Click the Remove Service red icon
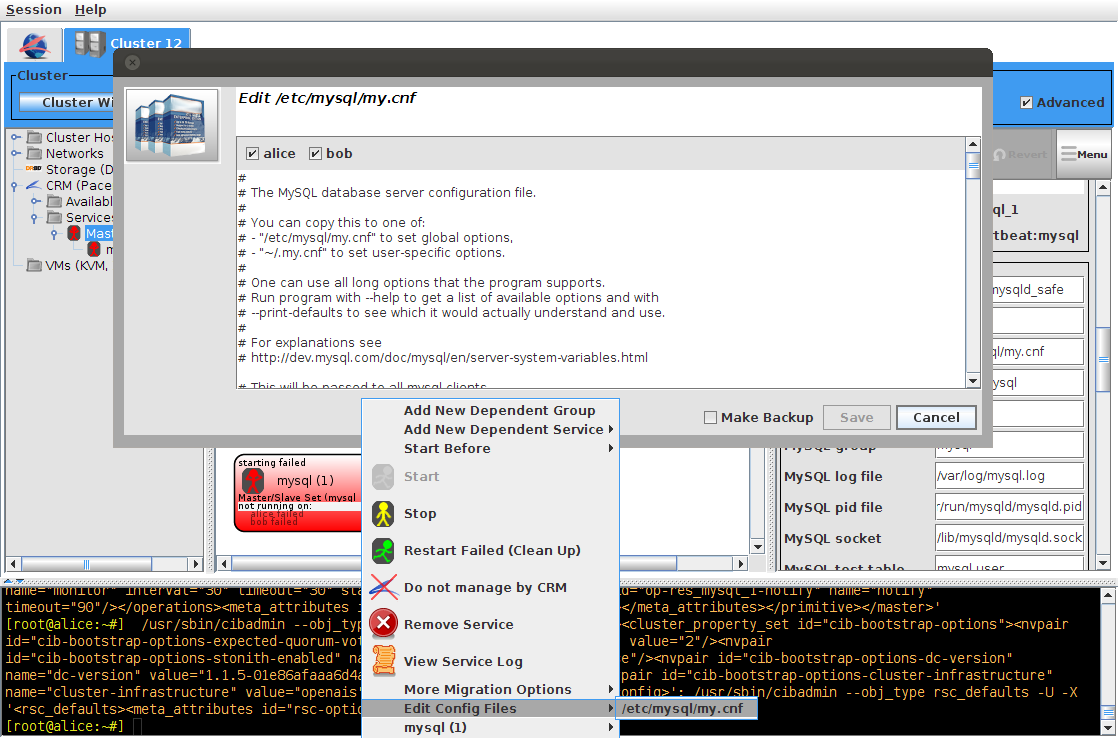This screenshot has height=738, width=1118. coord(382,624)
